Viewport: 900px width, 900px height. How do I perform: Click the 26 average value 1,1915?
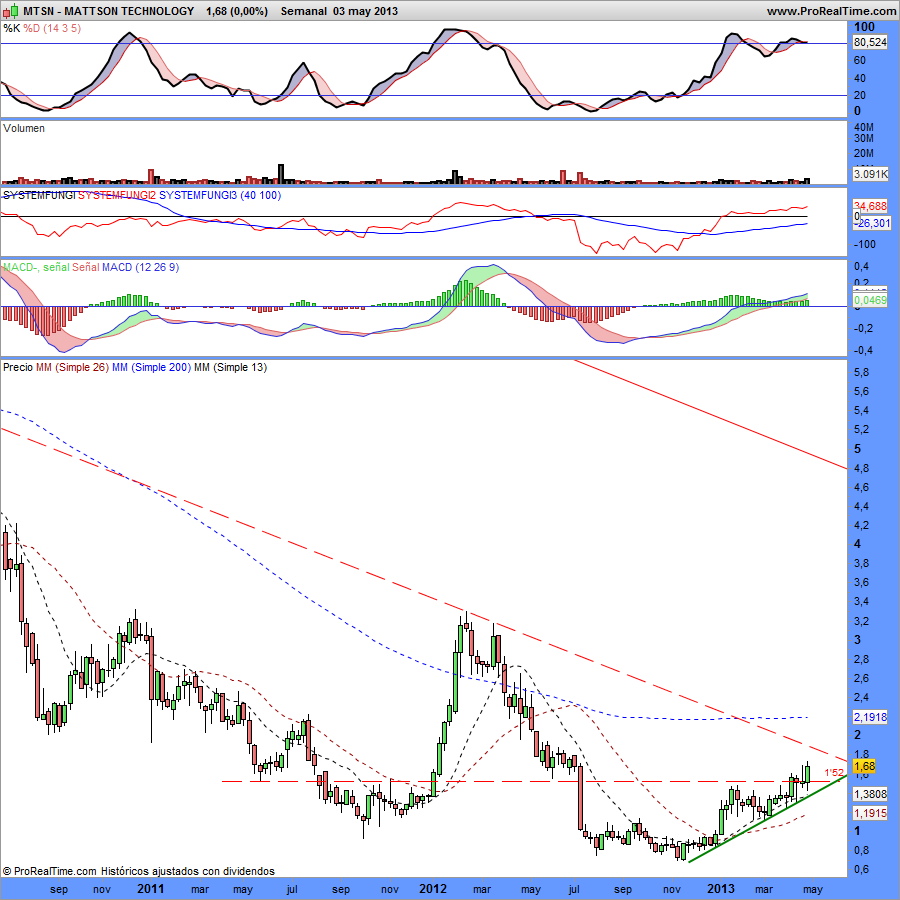point(870,813)
